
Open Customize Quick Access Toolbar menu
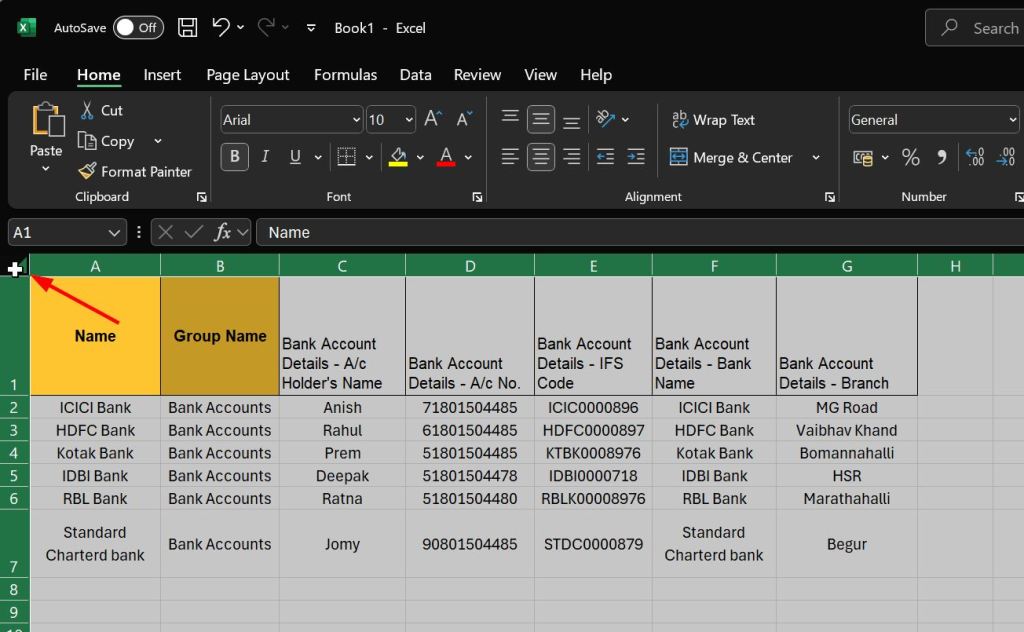click(x=311, y=28)
